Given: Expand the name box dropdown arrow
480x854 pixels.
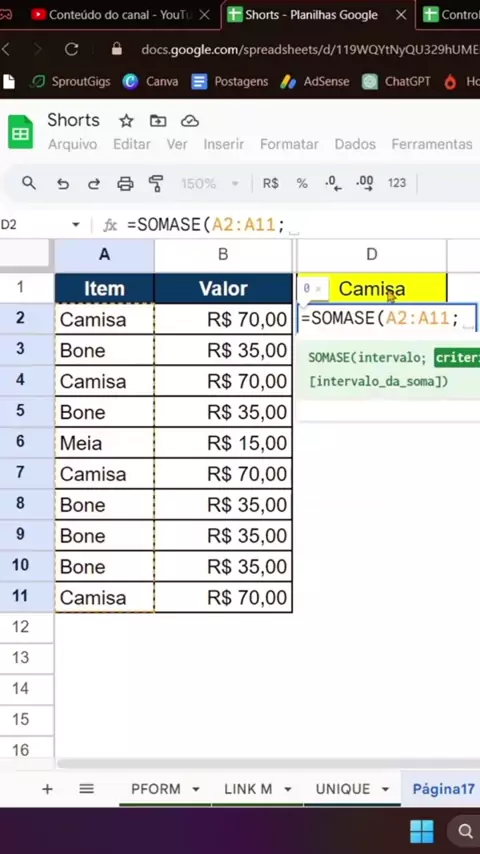Looking at the screenshot, I should click(x=76, y=225).
